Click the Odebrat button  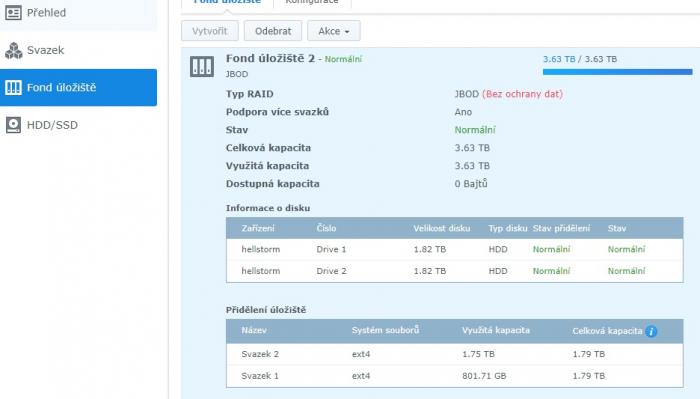273,31
